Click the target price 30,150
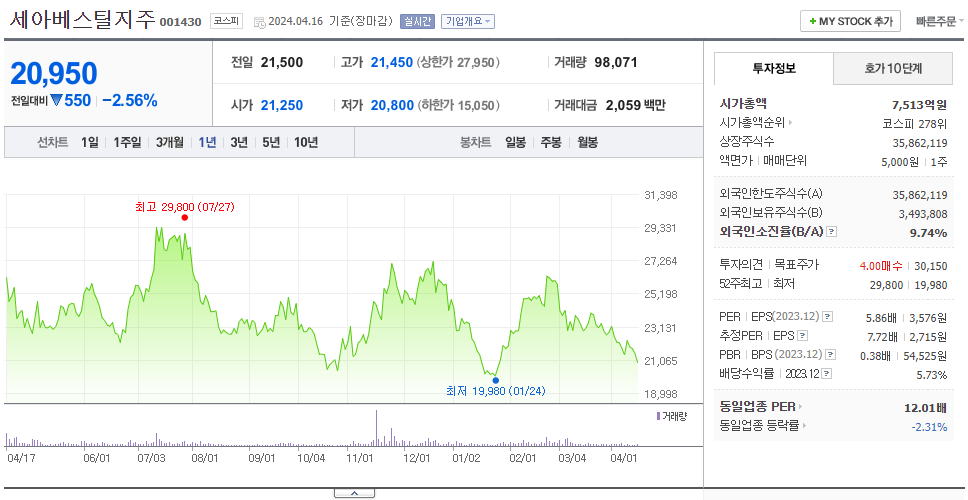The image size is (968, 500). [930, 266]
